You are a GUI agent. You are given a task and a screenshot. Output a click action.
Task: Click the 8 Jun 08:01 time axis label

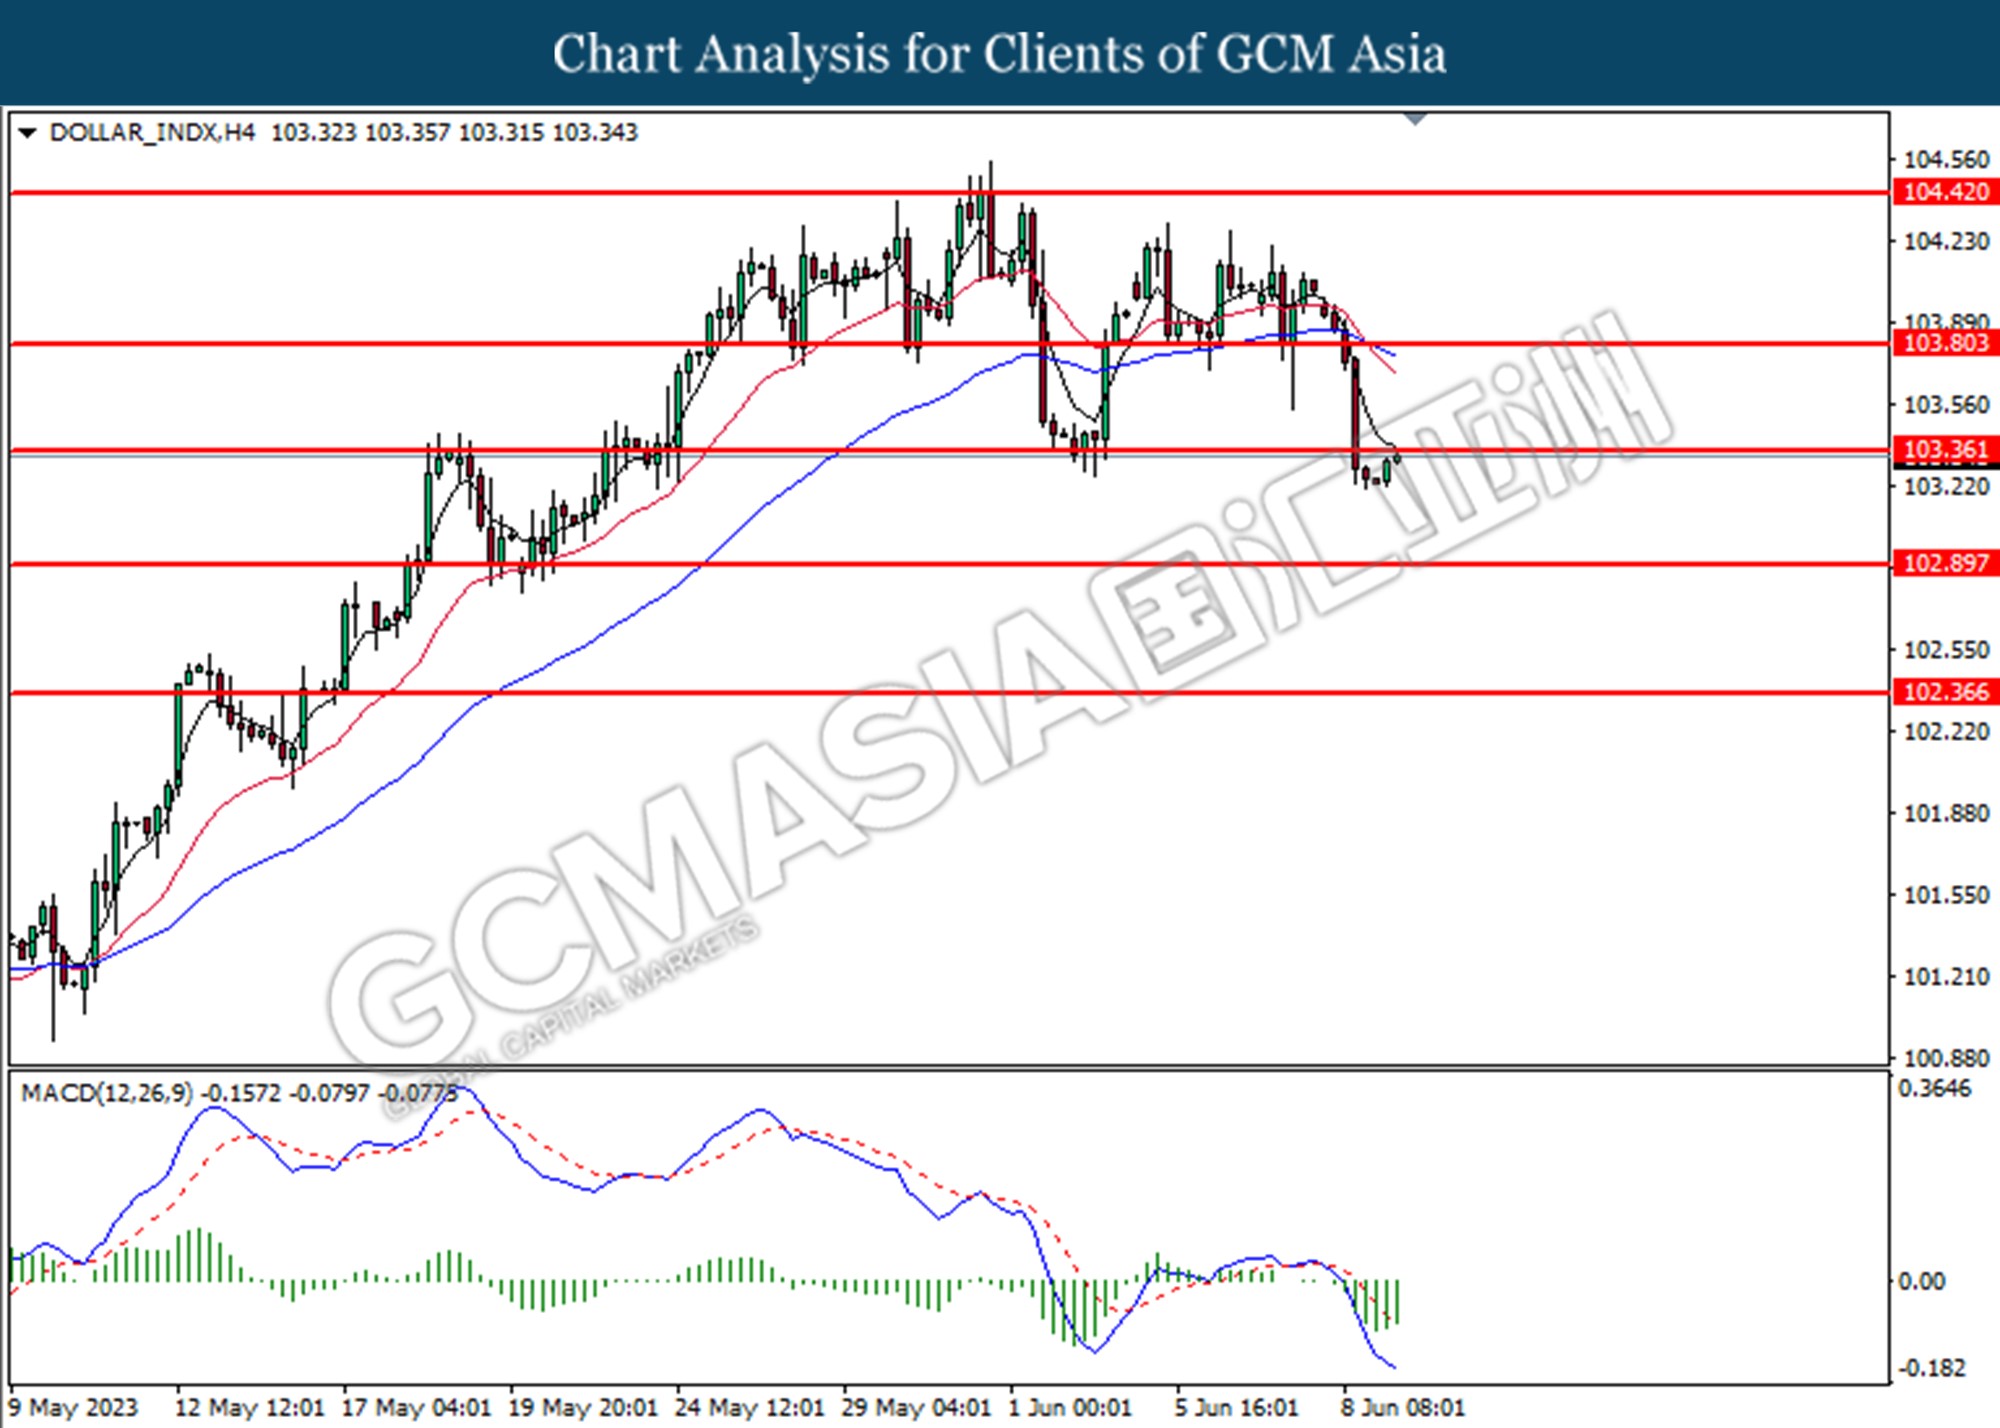(x=1403, y=1408)
